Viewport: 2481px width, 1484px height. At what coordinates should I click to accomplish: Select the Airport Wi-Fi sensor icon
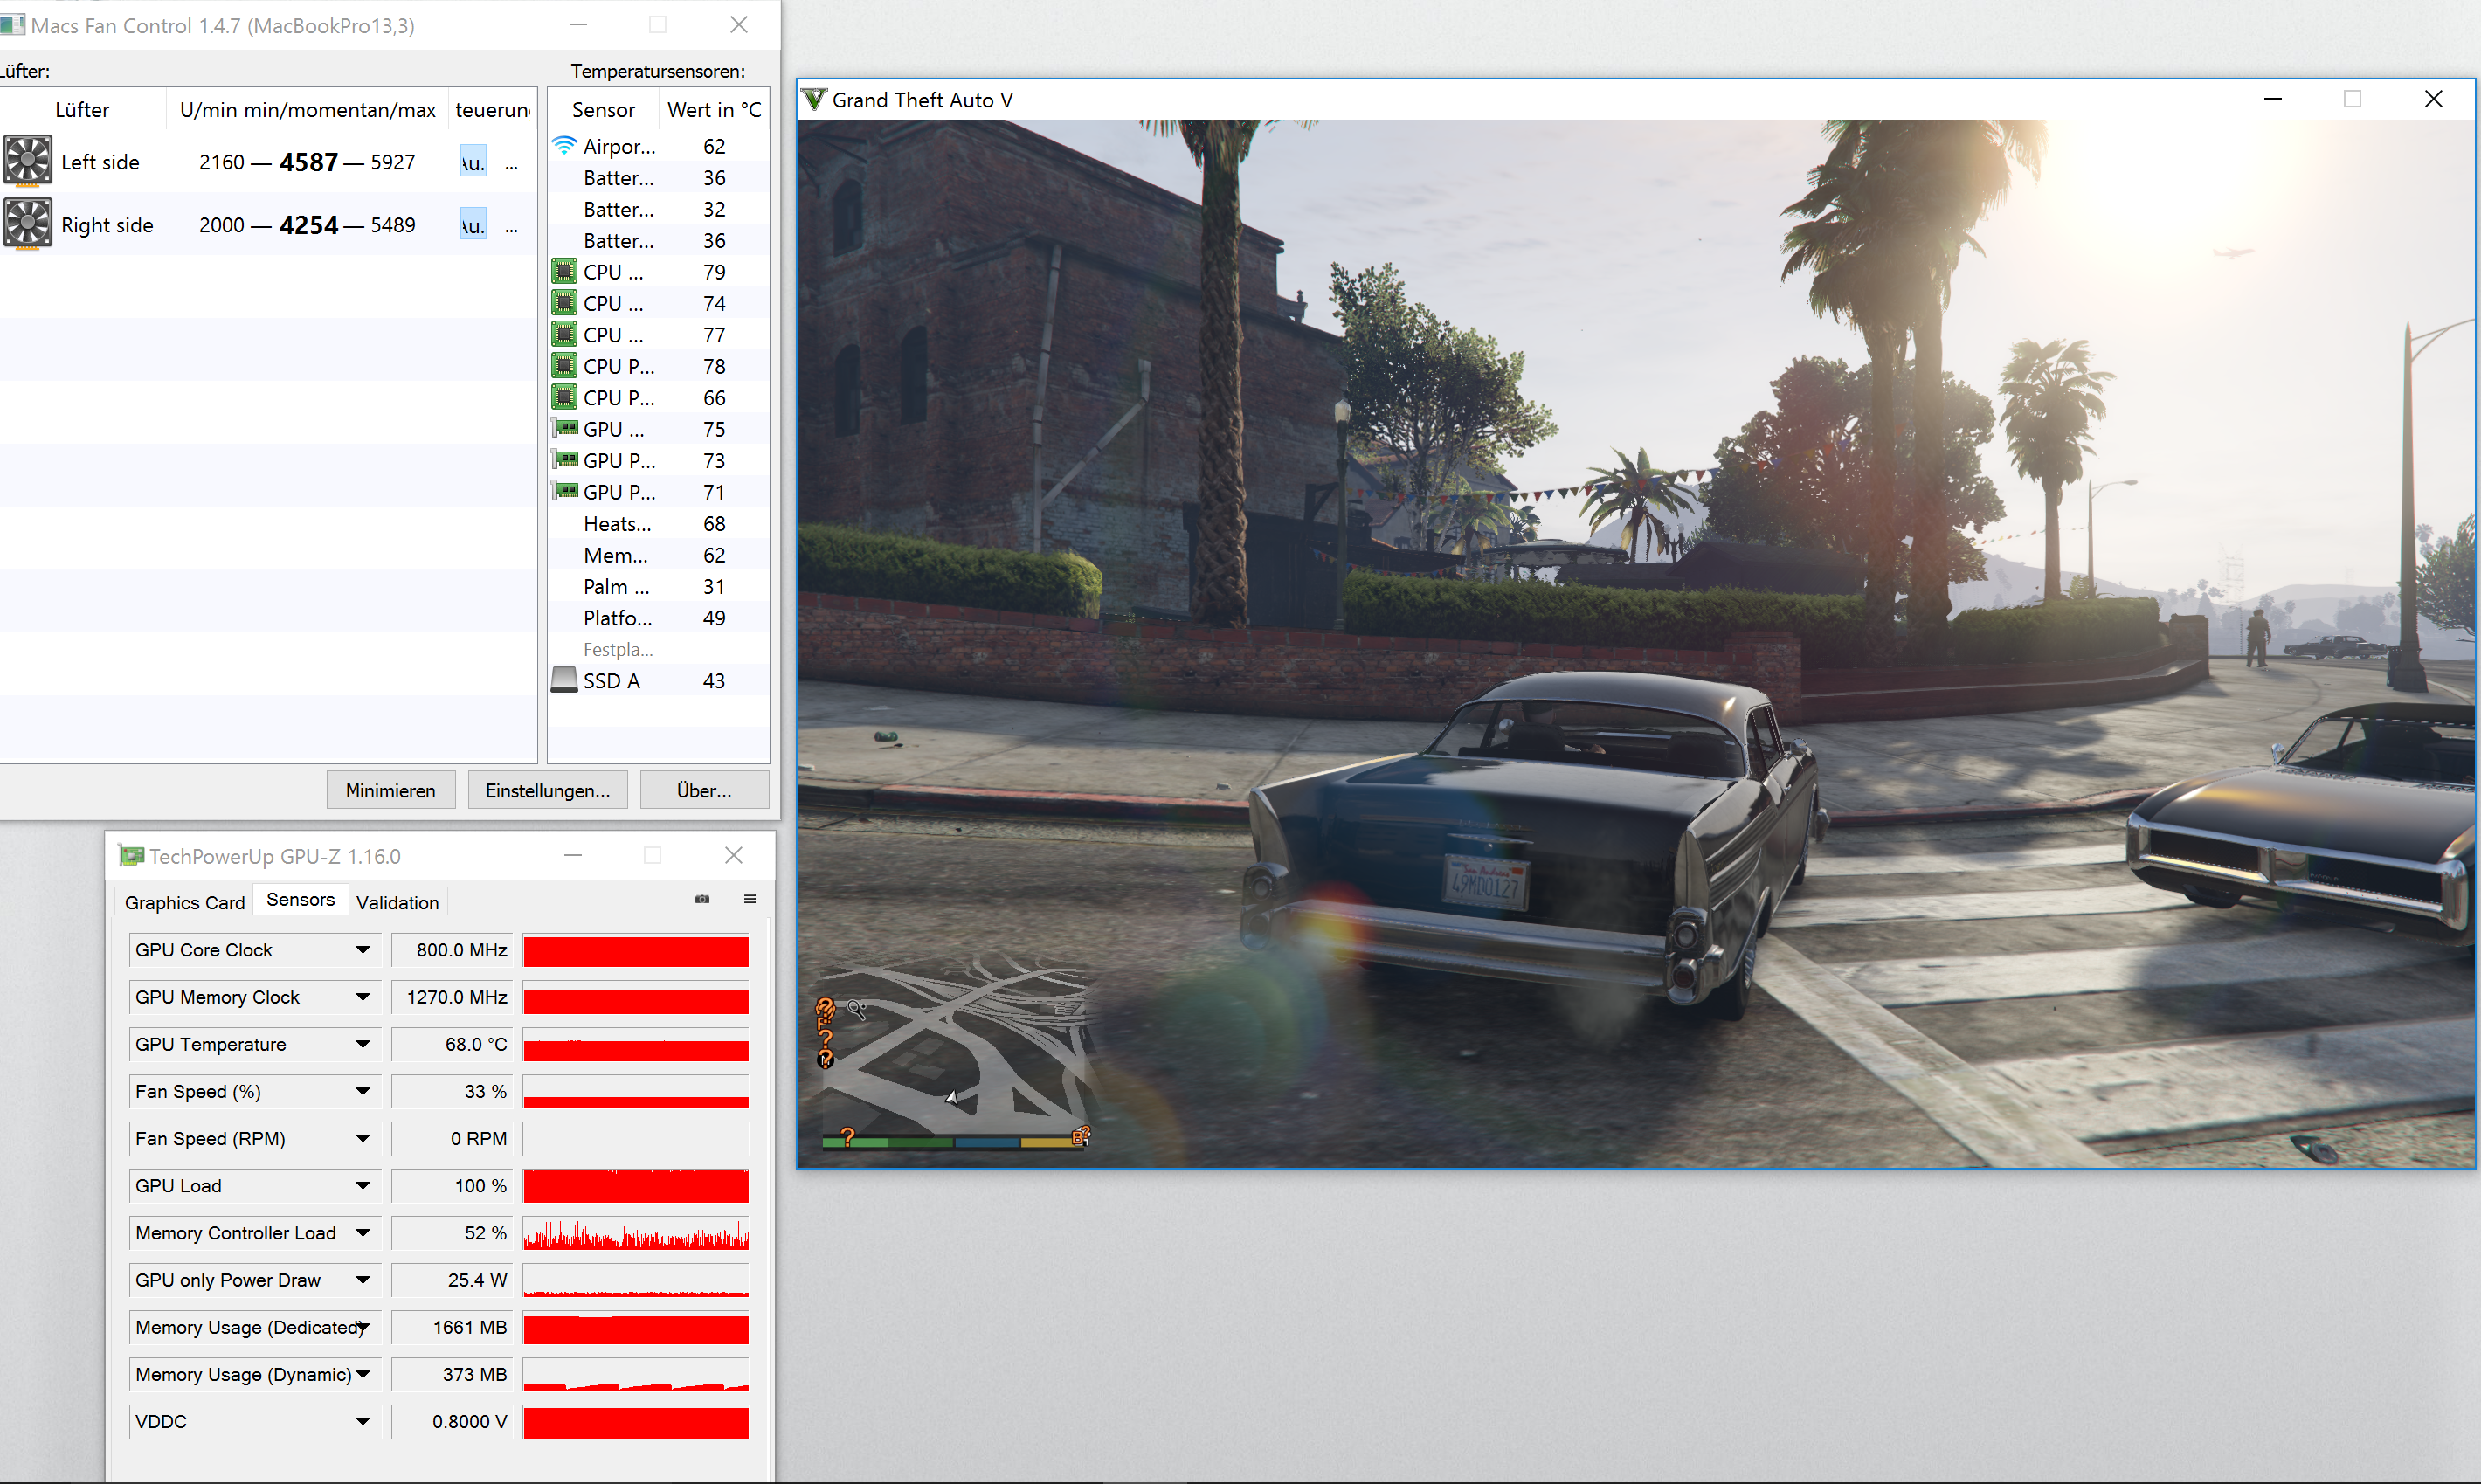(565, 146)
